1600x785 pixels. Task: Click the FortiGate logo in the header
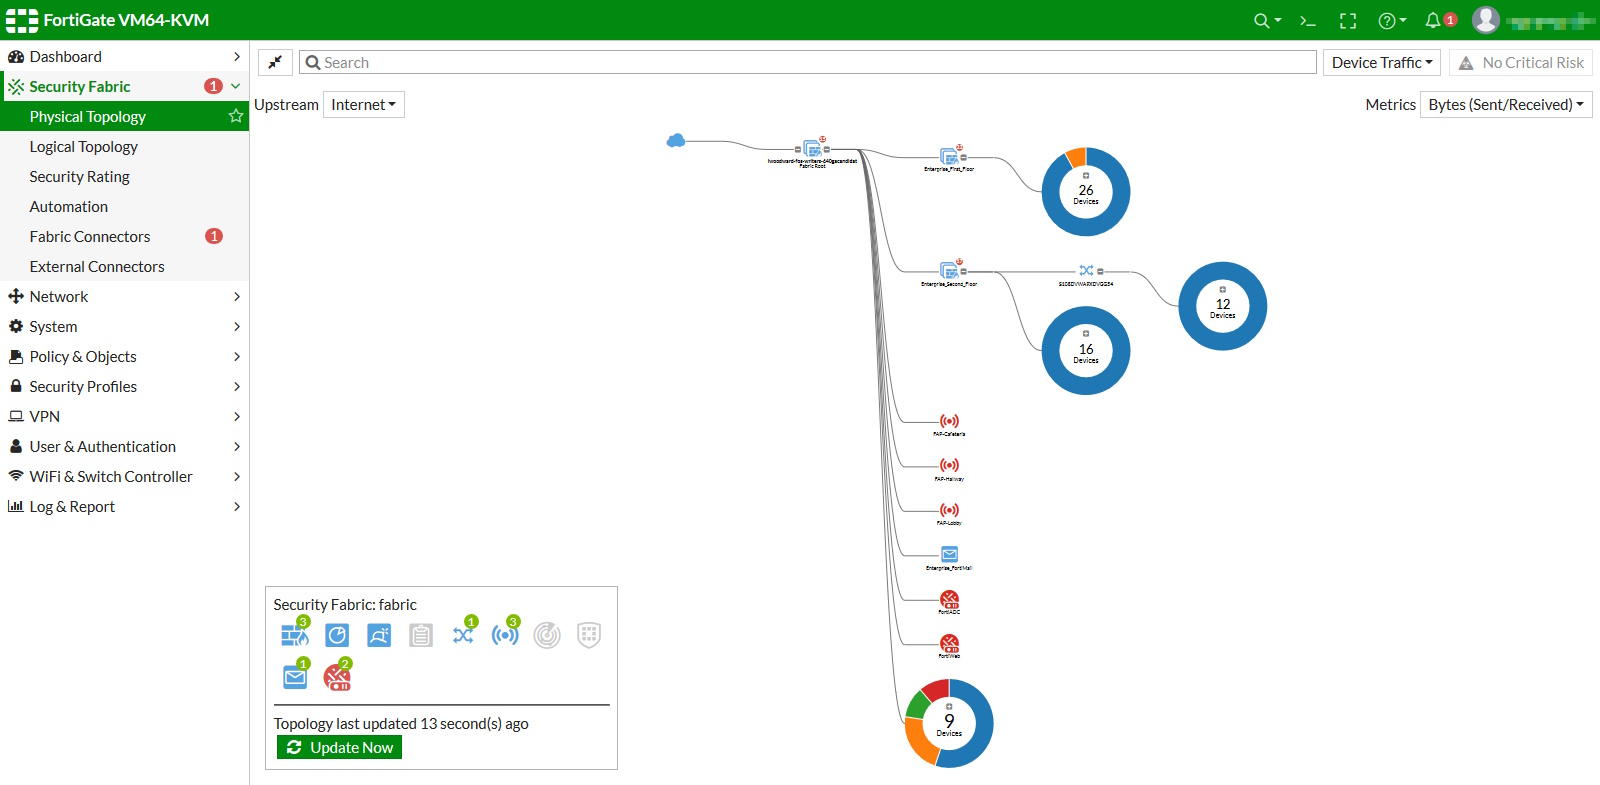tap(22, 20)
